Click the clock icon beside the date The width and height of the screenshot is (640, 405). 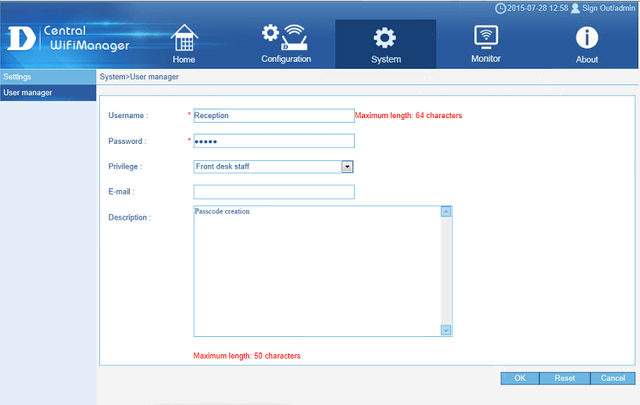click(500, 7)
